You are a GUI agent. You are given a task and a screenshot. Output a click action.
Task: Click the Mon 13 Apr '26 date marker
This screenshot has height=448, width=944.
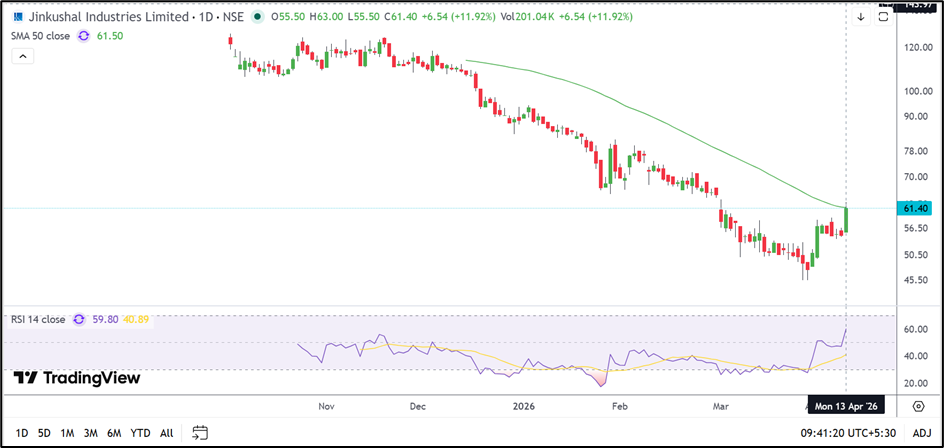[846, 406]
